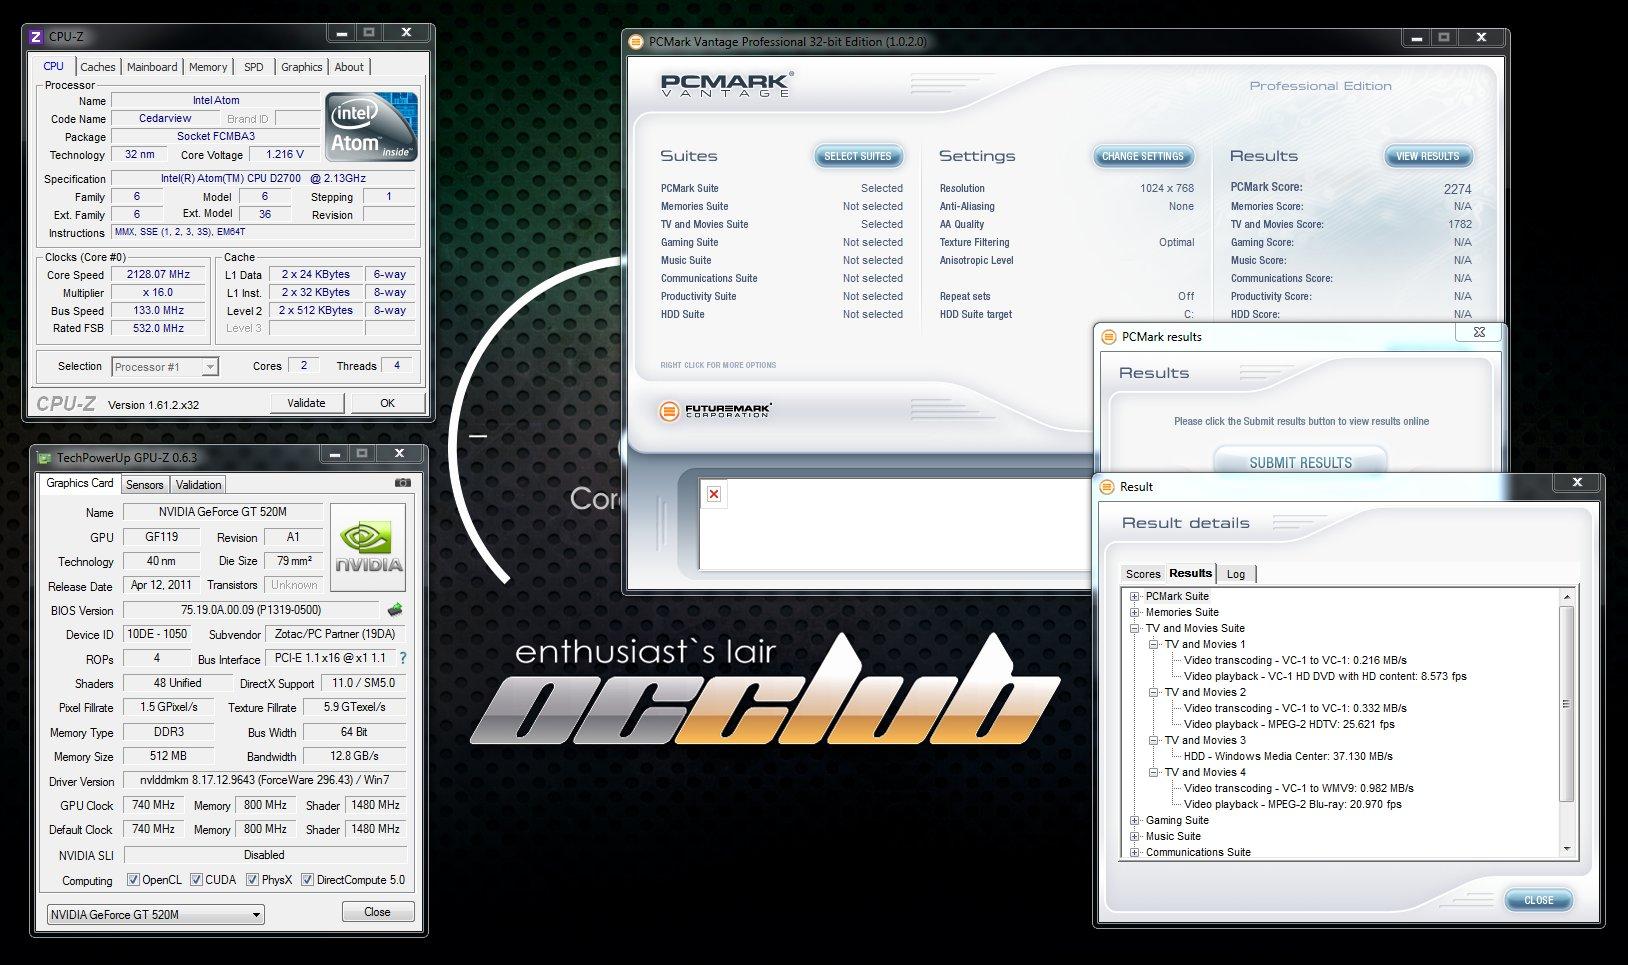
Task: Click the scrollbar down arrow in results tree
Action: pos(1567,849)
